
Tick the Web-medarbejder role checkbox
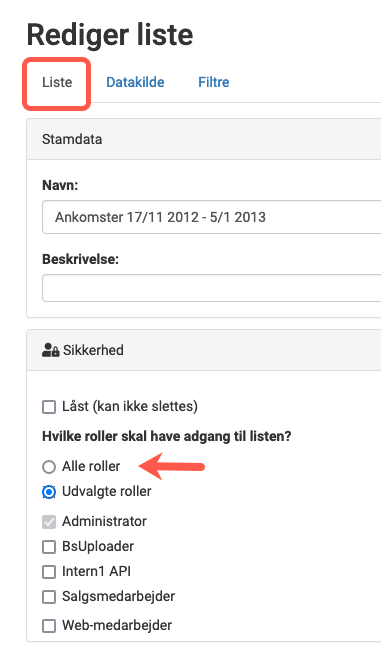click(49, 626)
